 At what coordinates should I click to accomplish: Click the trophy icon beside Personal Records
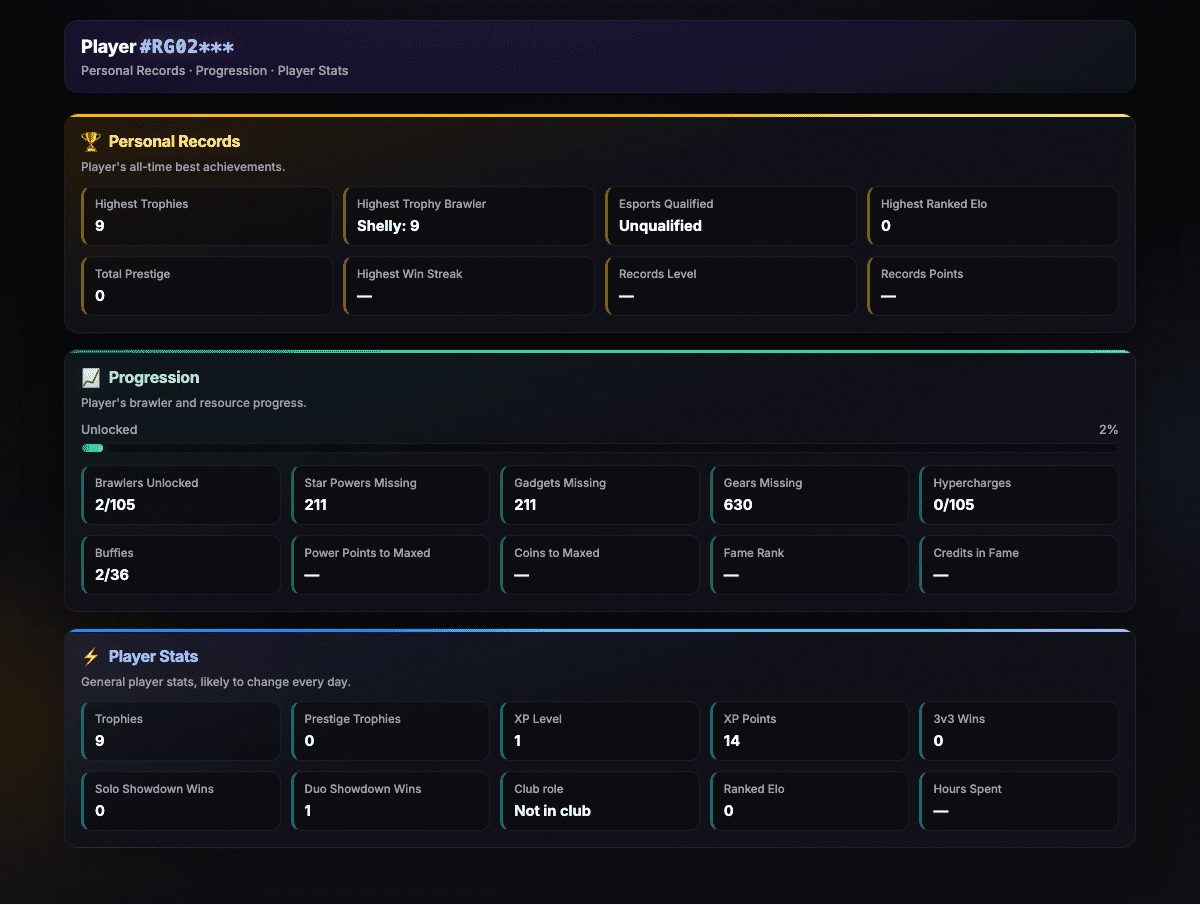[91, 142]
